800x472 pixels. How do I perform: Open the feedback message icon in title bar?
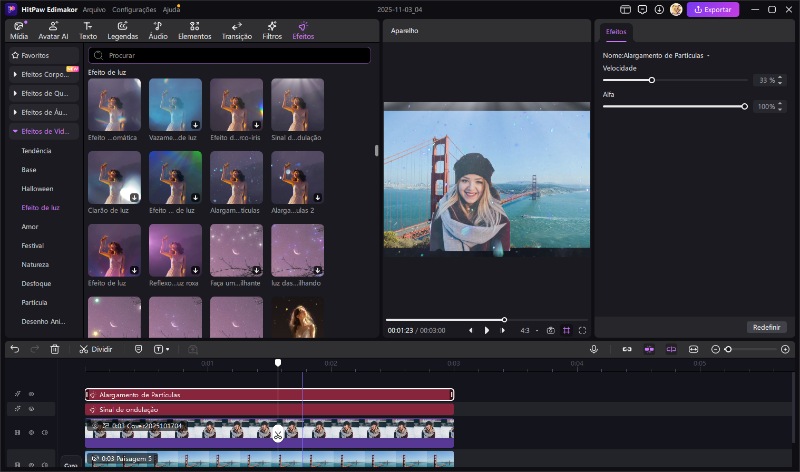pyautogui.click(x=642, y=9)
